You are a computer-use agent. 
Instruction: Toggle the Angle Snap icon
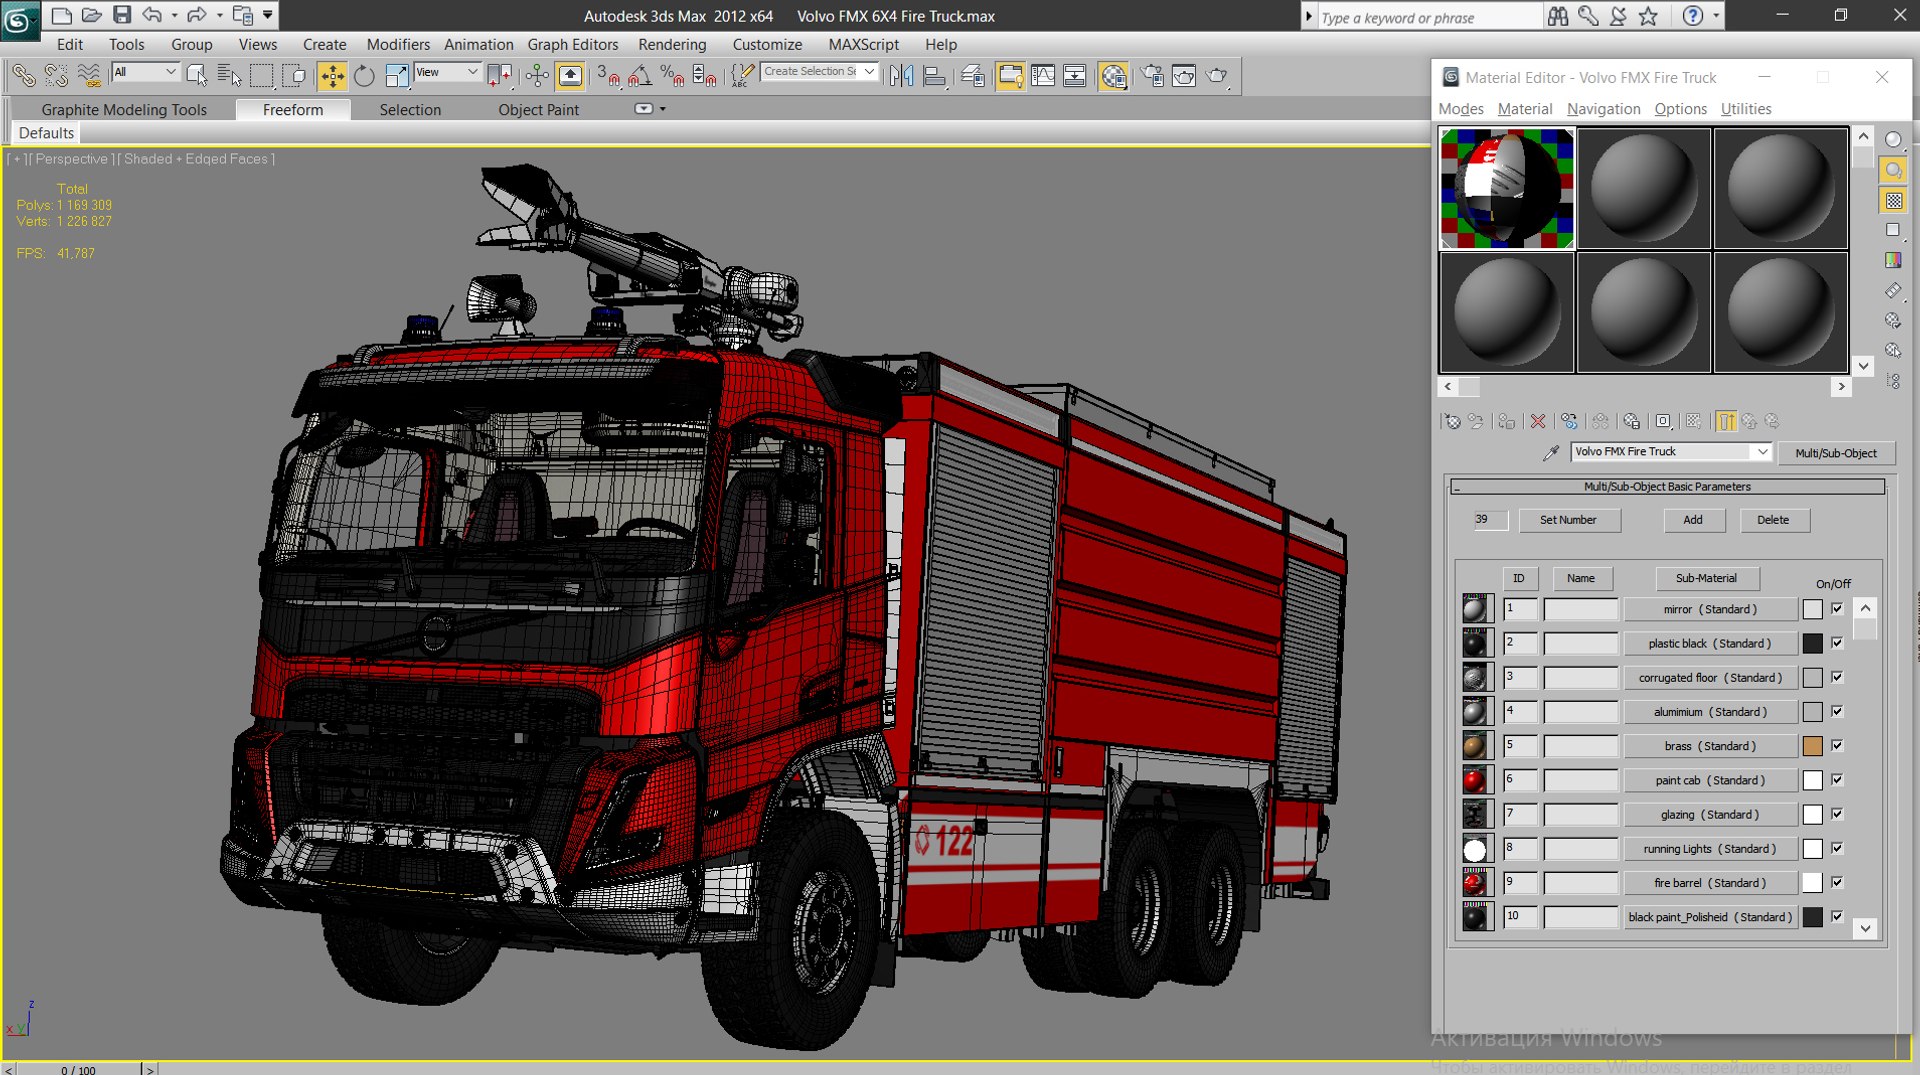(640, 76)
